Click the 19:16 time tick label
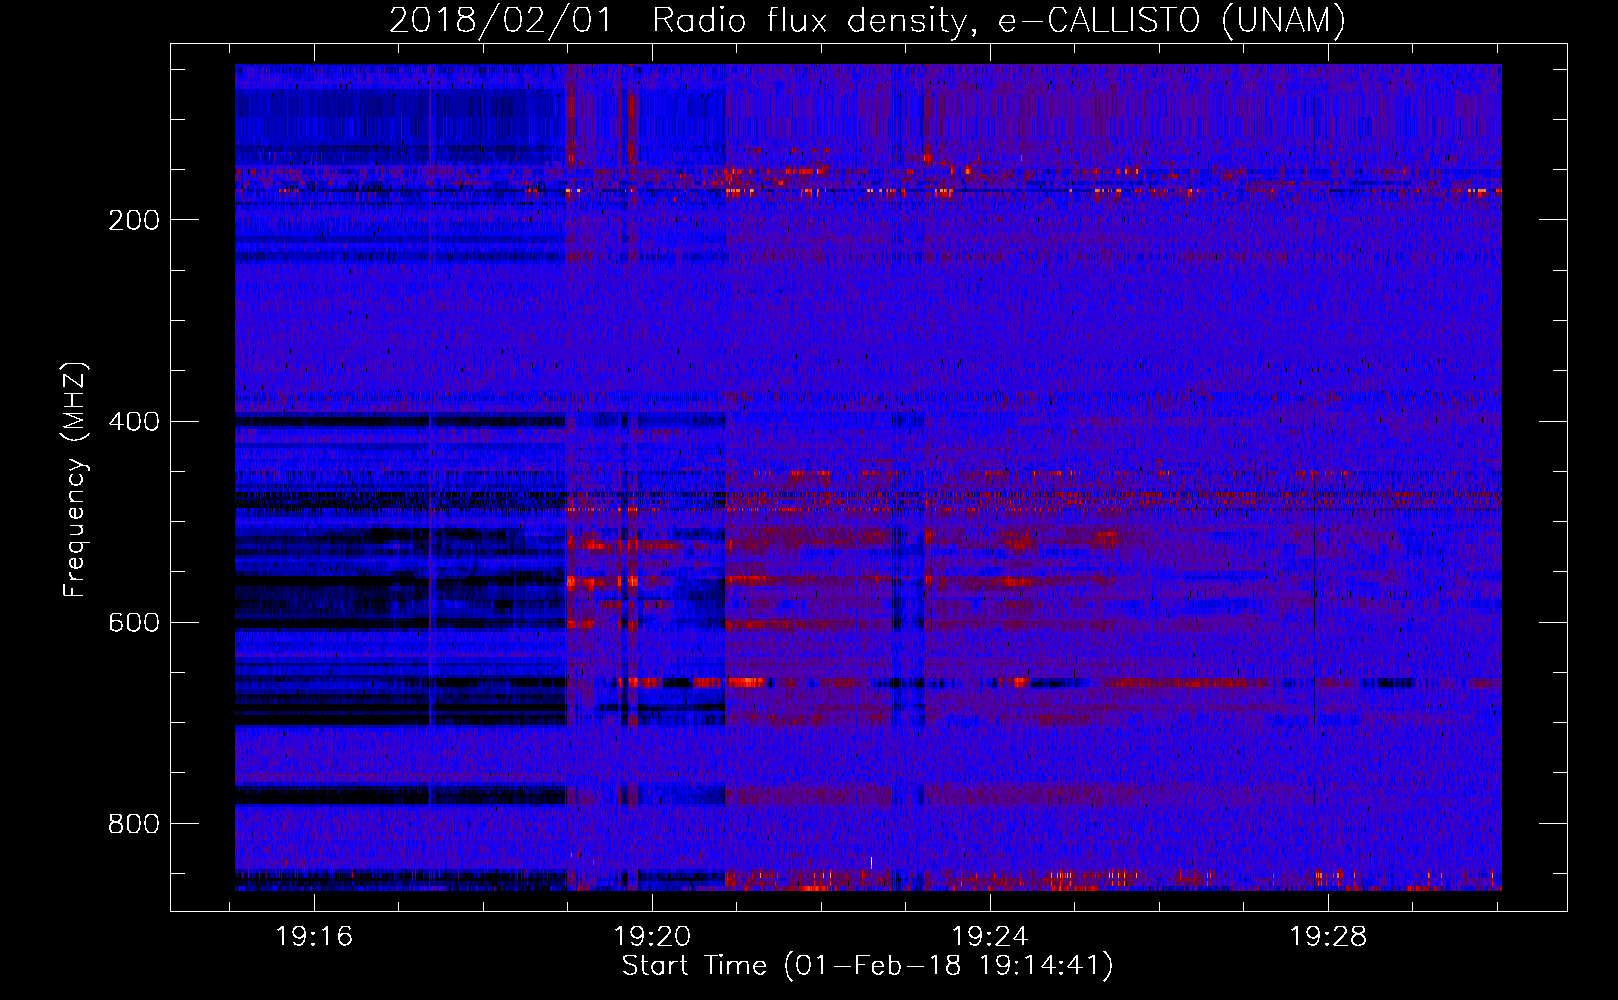The height and width of the screenshot is (1000, 1618). (314, 937)
